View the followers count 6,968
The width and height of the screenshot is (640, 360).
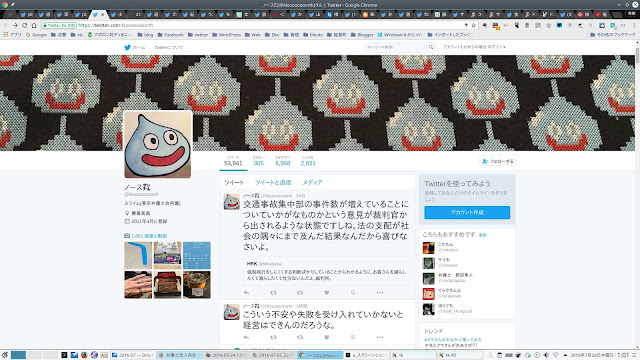282,161
